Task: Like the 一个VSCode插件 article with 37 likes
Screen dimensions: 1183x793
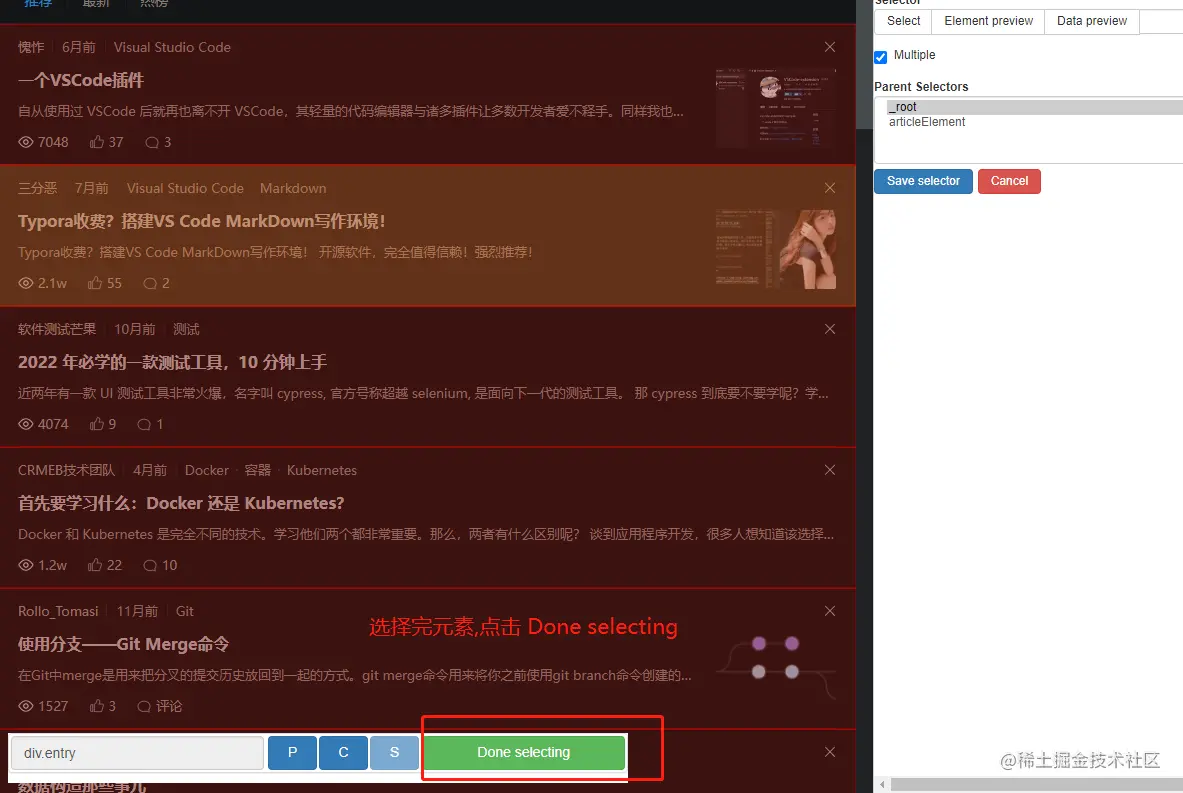Action: click(x=106, y=142)
